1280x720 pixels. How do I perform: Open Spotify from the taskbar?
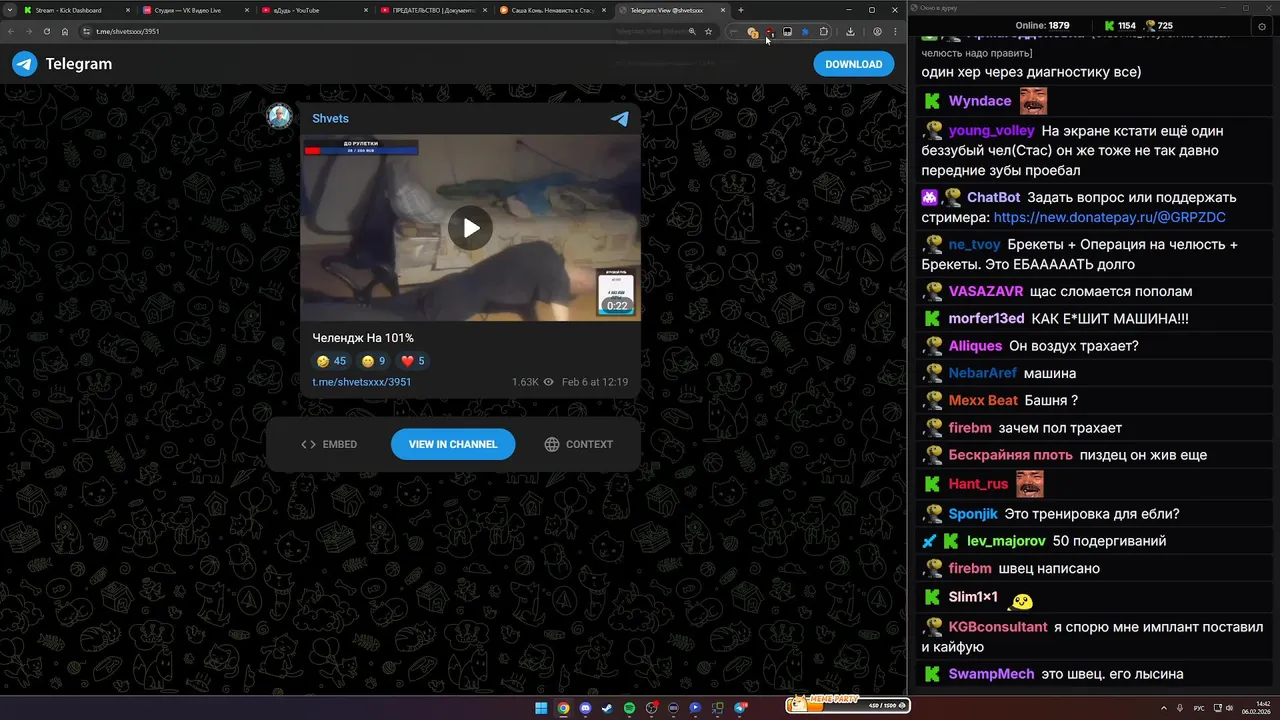click(x=629, y=708)
